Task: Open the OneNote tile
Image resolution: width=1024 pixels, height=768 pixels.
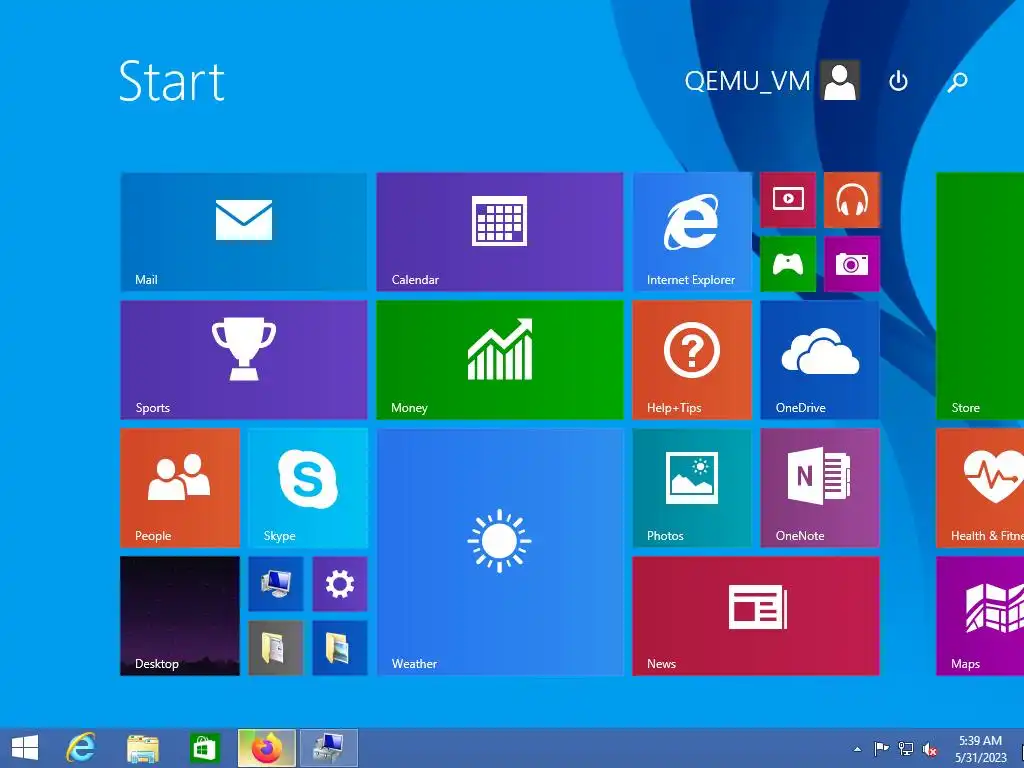Action: 820,488
